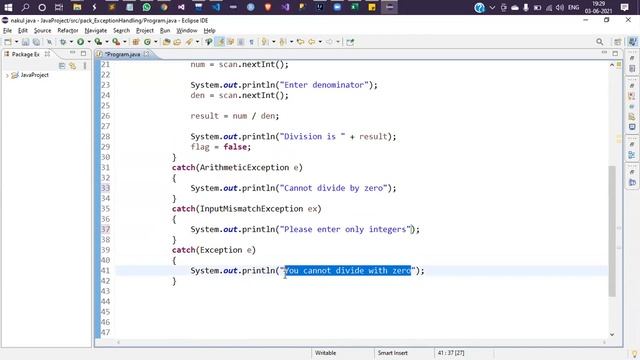Click the Pin Editor icon
The width and height of the screenshot is (640, 360).
point(350,42)
